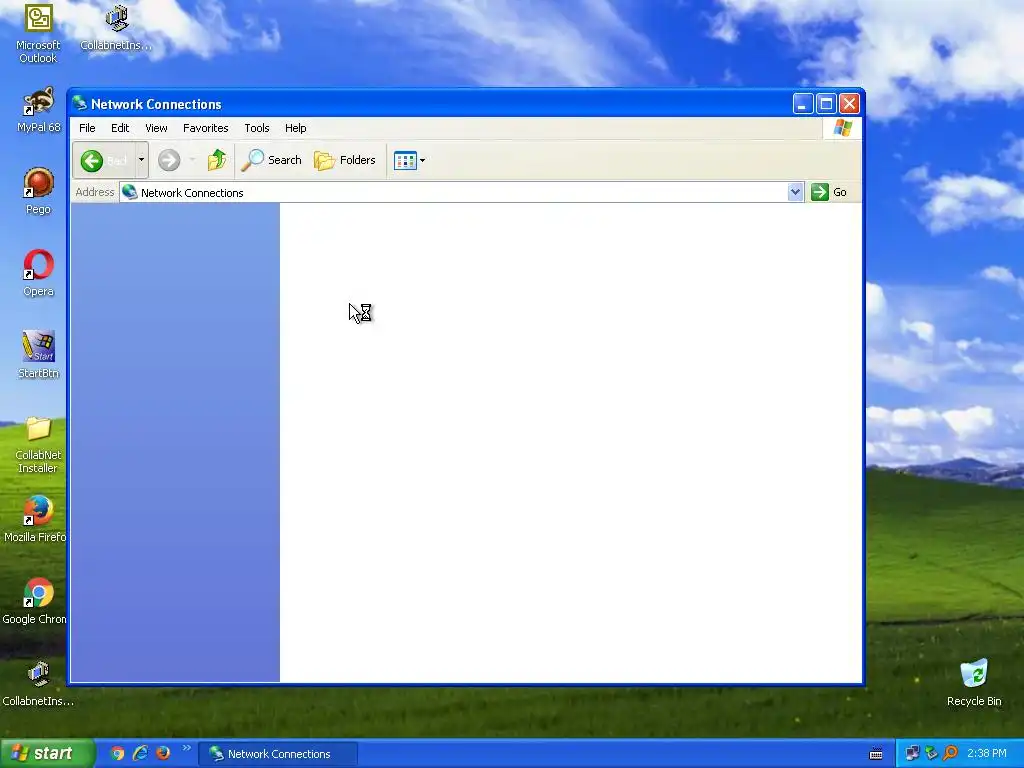Click the 2:38 PM clock
The image size is (1024, 768).
(x=987, y=754)
